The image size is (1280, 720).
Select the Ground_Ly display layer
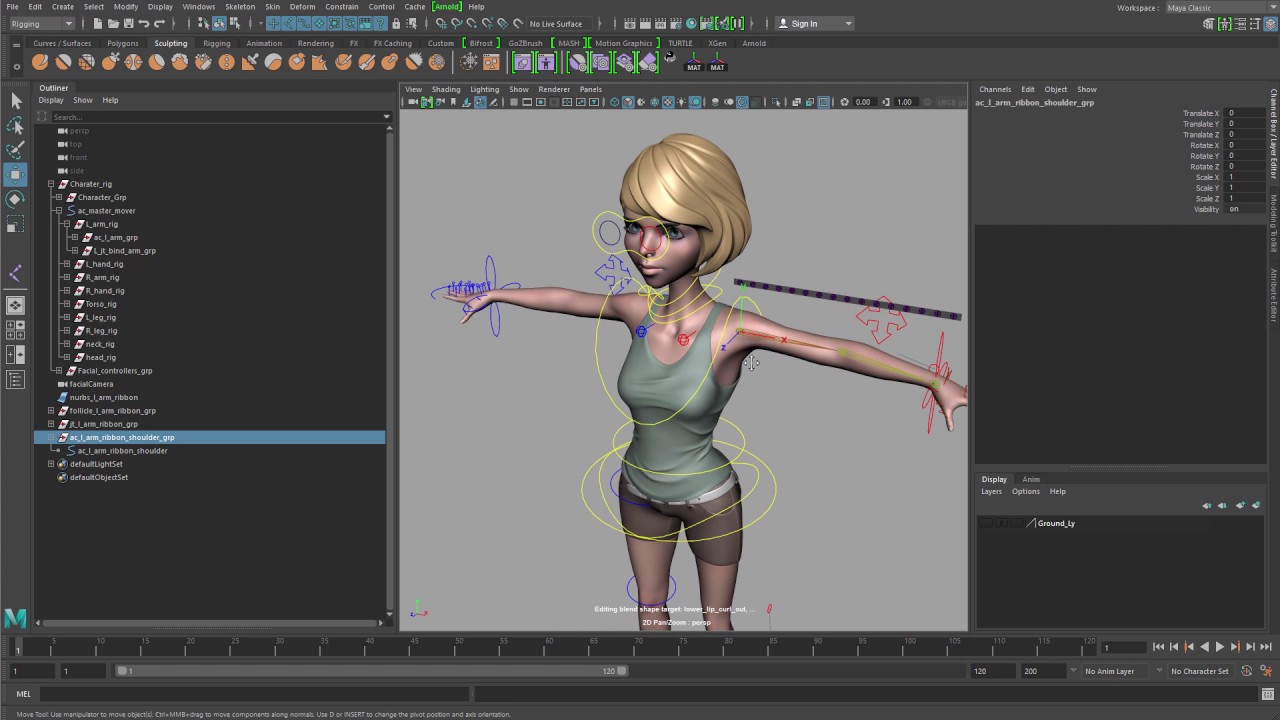tap(1056, 523)
